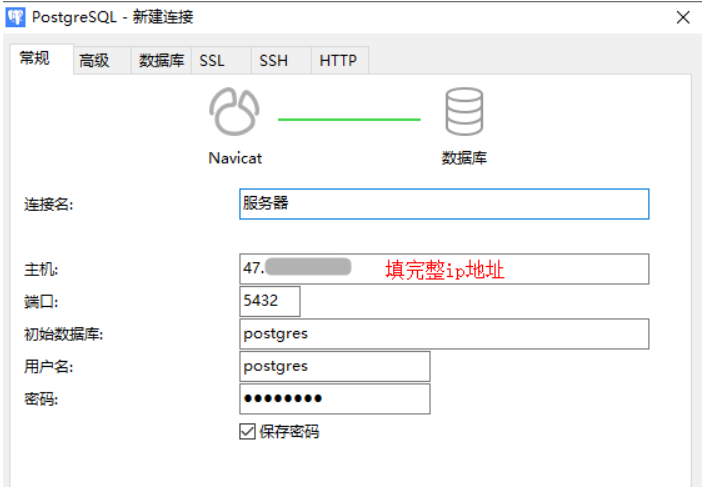Uncheck the 保存密码 checkbox

(247, 432)
